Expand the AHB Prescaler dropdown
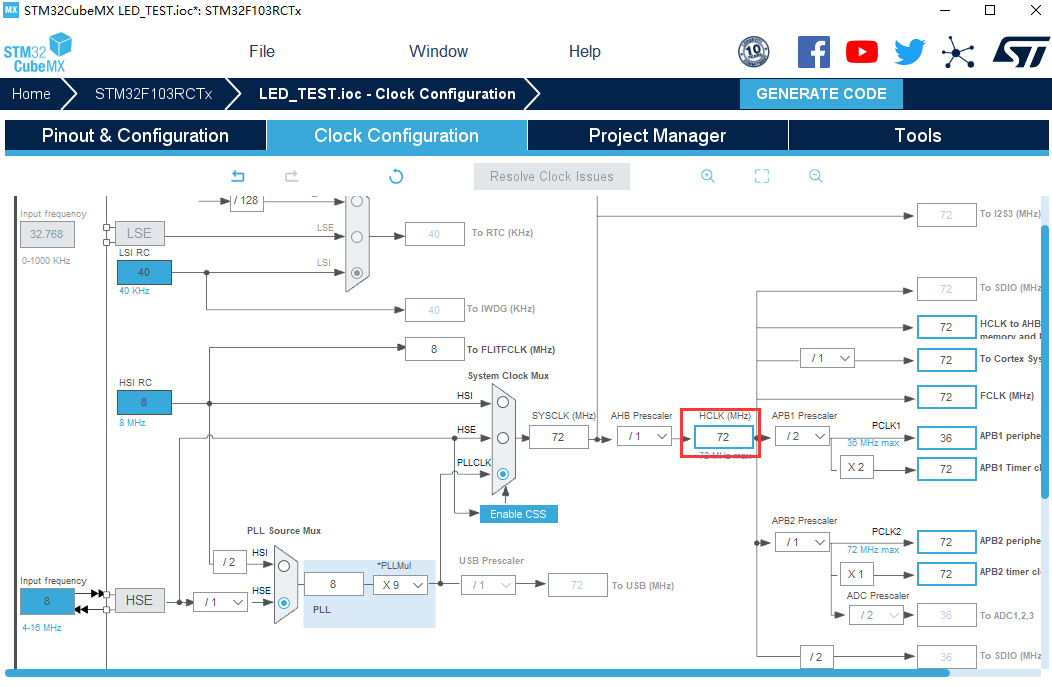Viewport: 1052px width, 687px height. 643,436
